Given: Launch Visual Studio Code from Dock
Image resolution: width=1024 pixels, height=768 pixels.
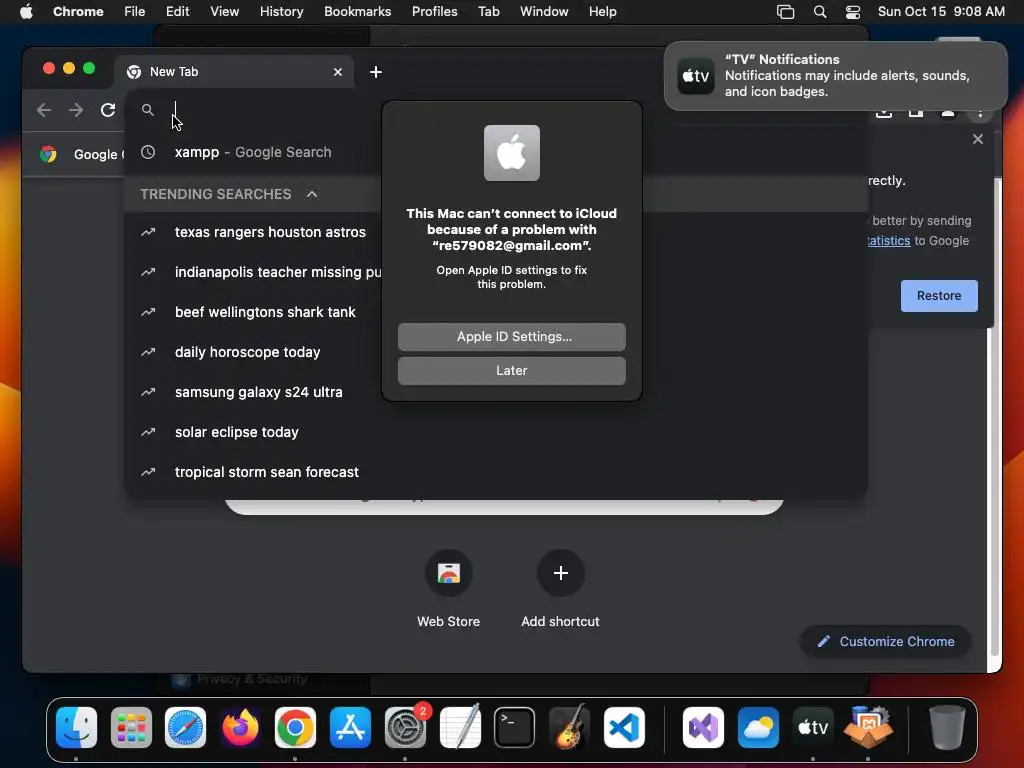Looking at the screenshot, I should tap(624, 727).
